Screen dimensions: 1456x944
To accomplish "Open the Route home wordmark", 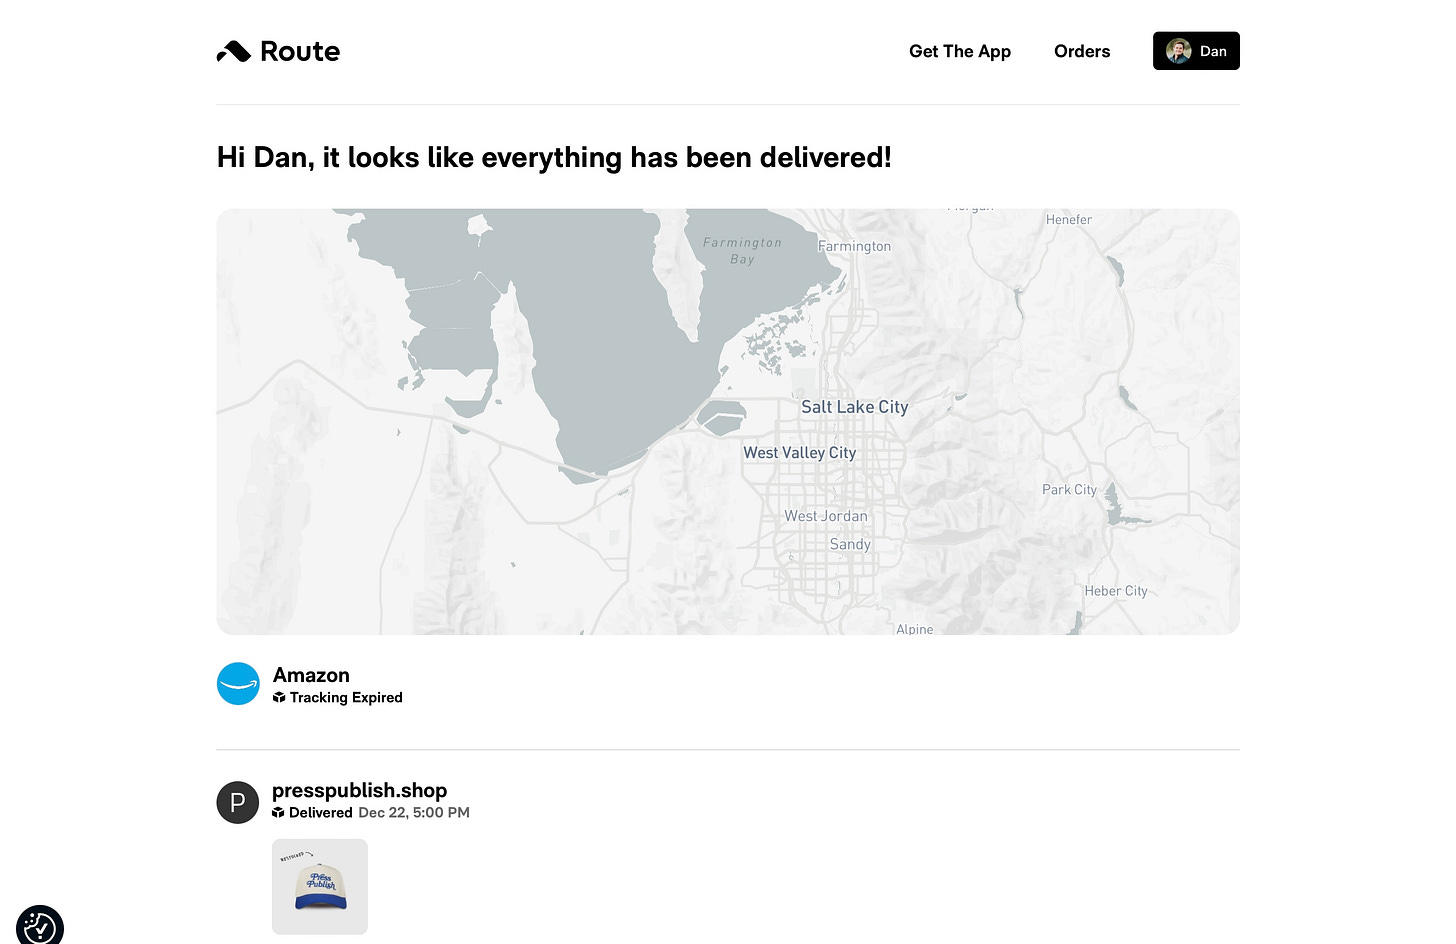I will click(x=300, y=51).
